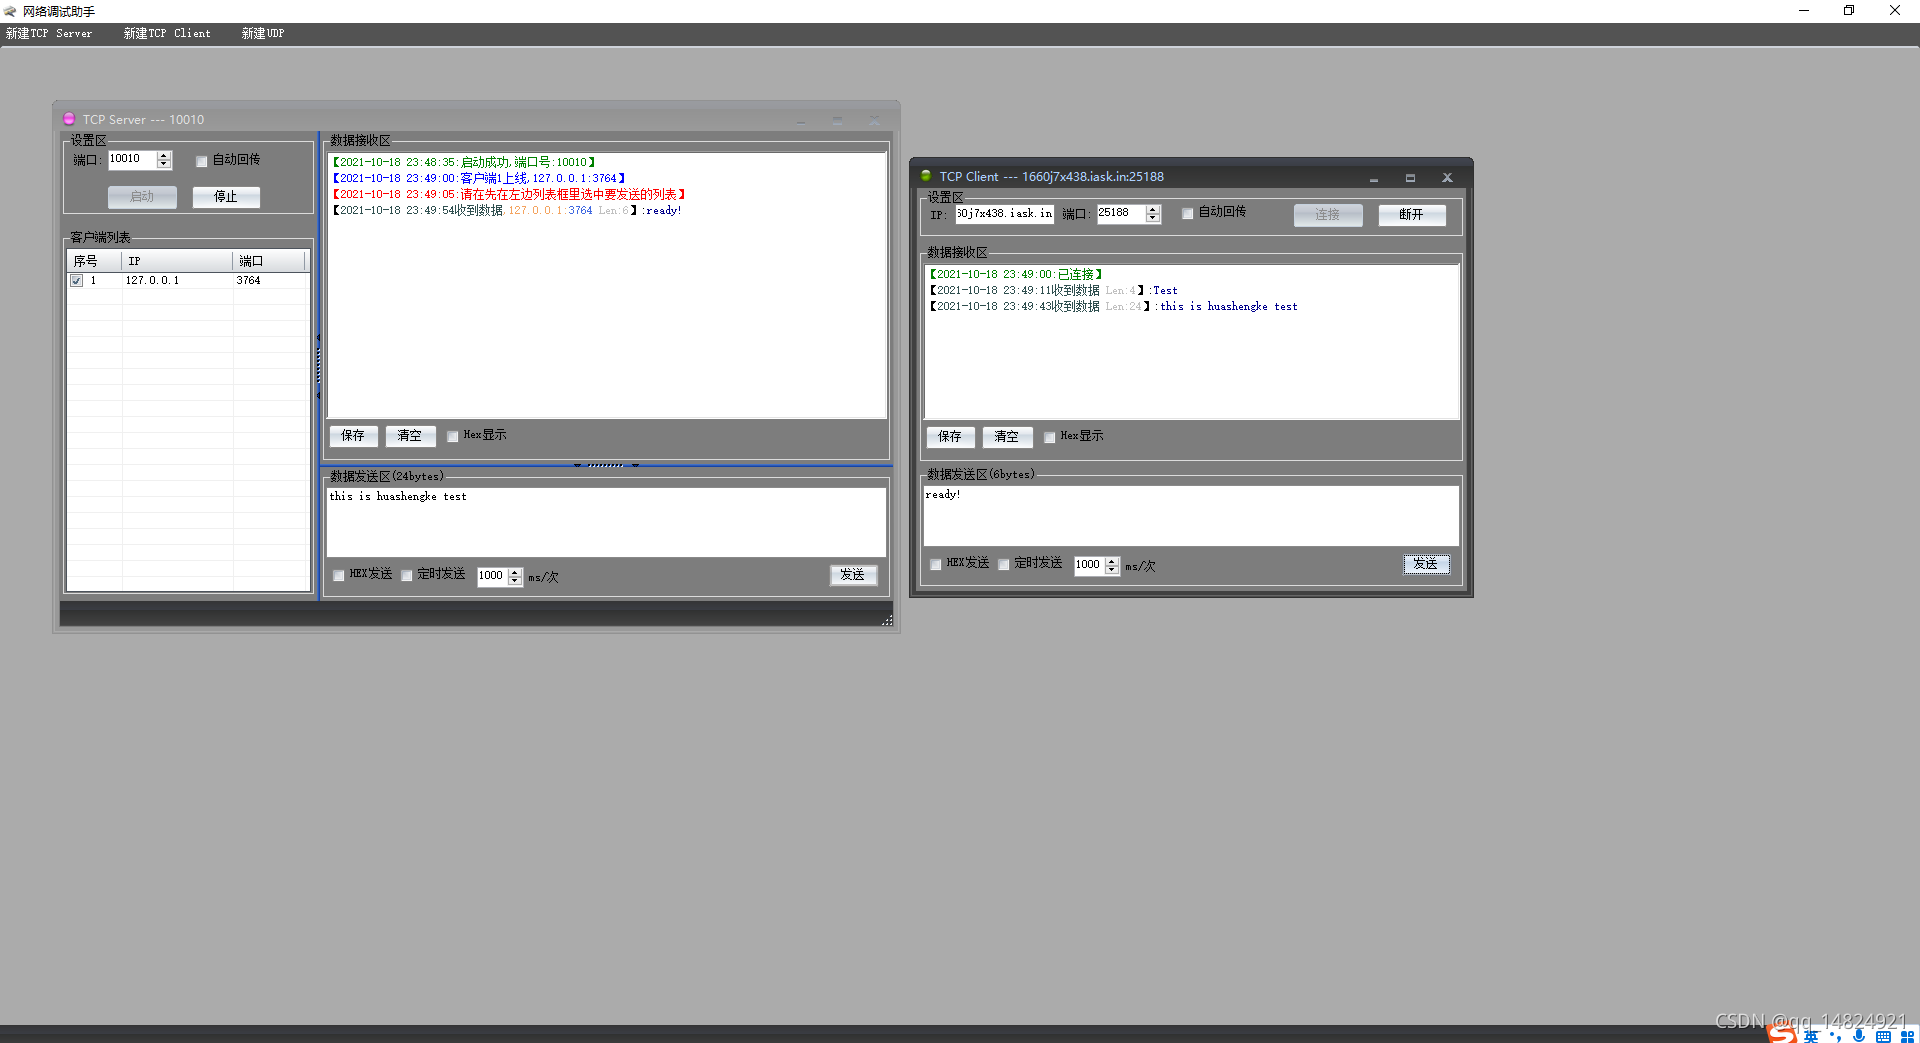Image resolution: width=1920 pixels, height=1043 pixels.
Task: Click the vertical splitter handle beside 客户端列表
Action: tap(318, 366)
